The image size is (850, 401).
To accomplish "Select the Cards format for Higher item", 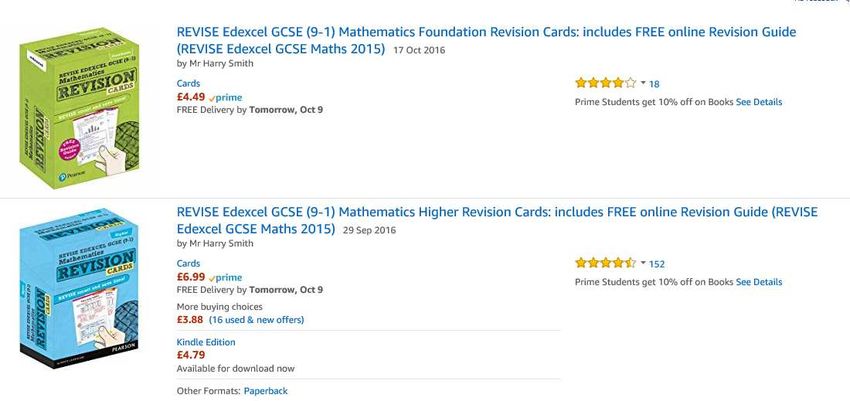I will [188, 263].
